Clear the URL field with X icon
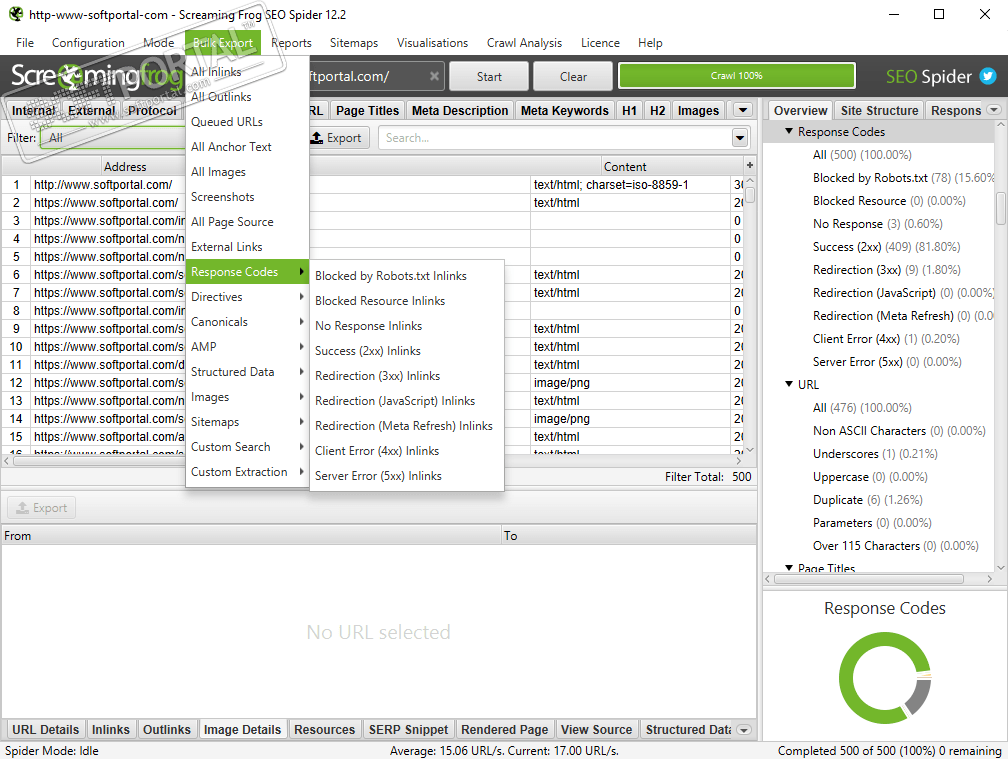This screenshot has width=1008, height=759. (435, 76)
